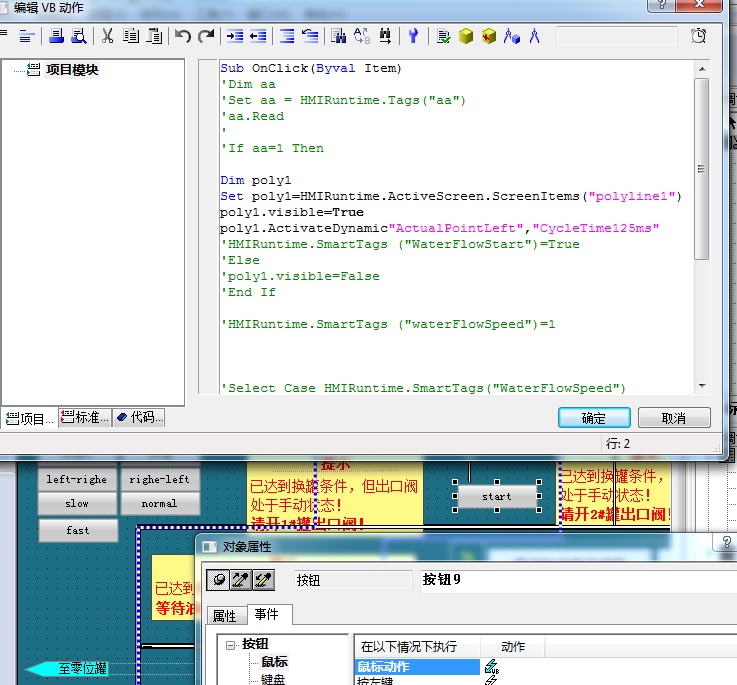Select the normal button in the designer
Image resolution: width=737 pixels, height=685 pixels.
pos(159,504)
